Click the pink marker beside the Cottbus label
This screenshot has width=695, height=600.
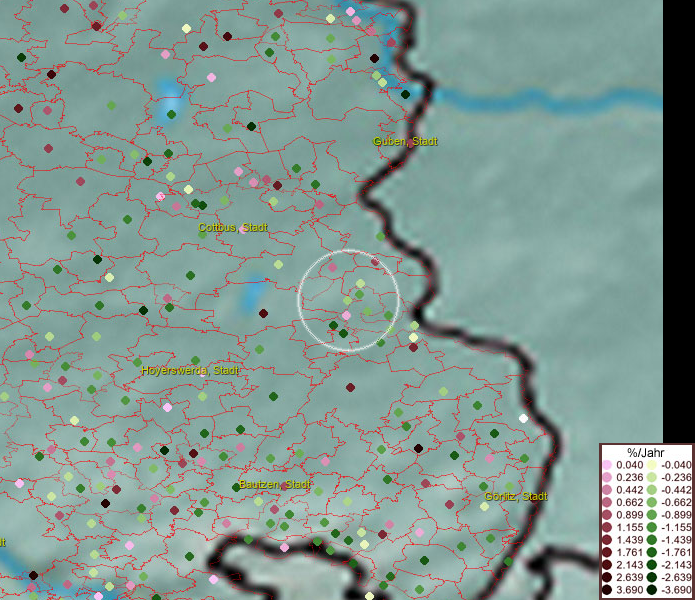click(x=243, y=229)
